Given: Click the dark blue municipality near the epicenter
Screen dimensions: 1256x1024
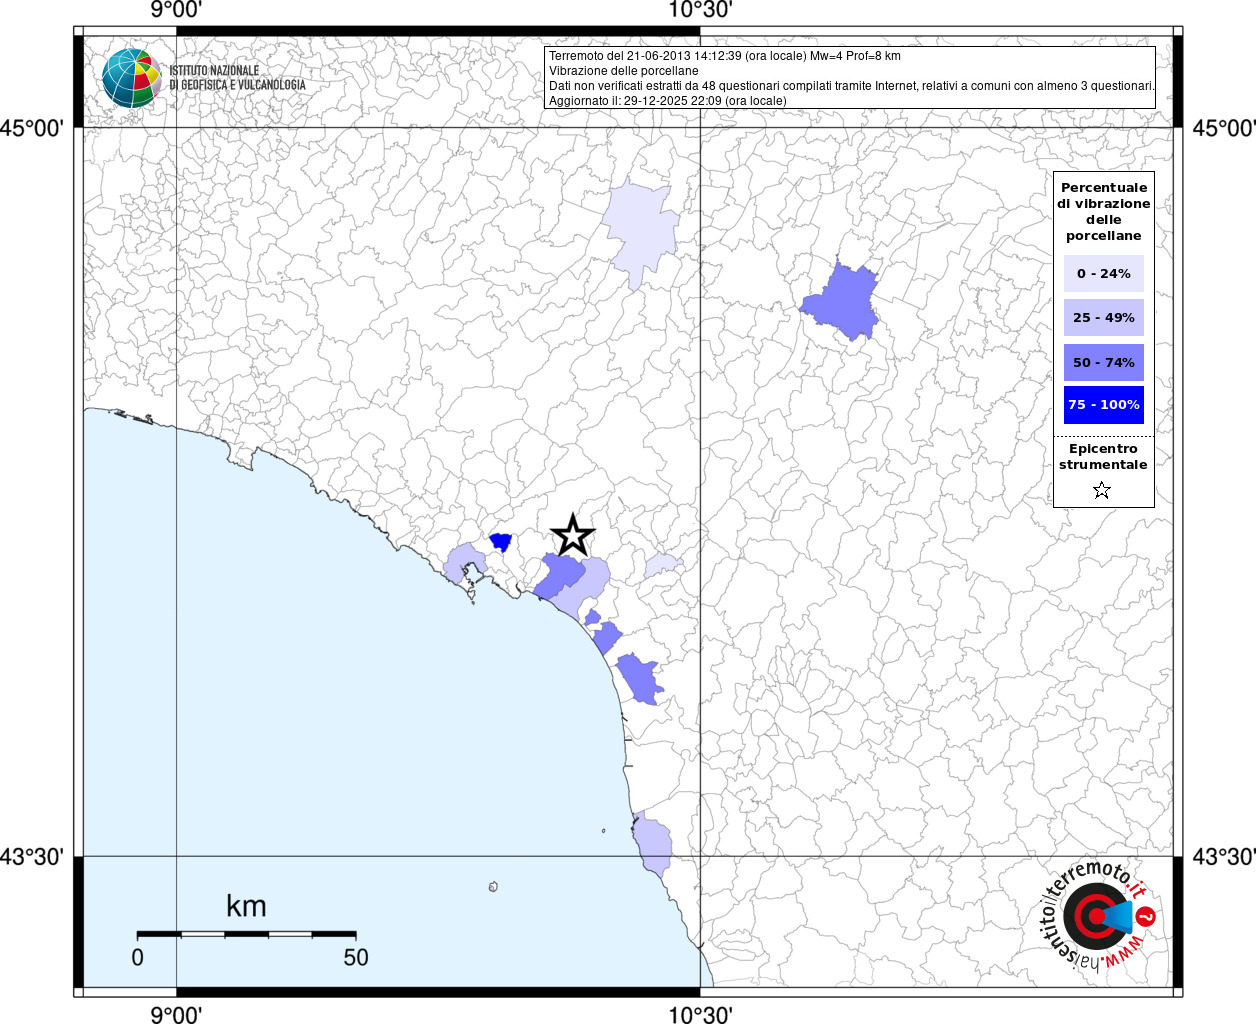Looking at the screenshot, I should pyautogui.click(x=501, y=542).
